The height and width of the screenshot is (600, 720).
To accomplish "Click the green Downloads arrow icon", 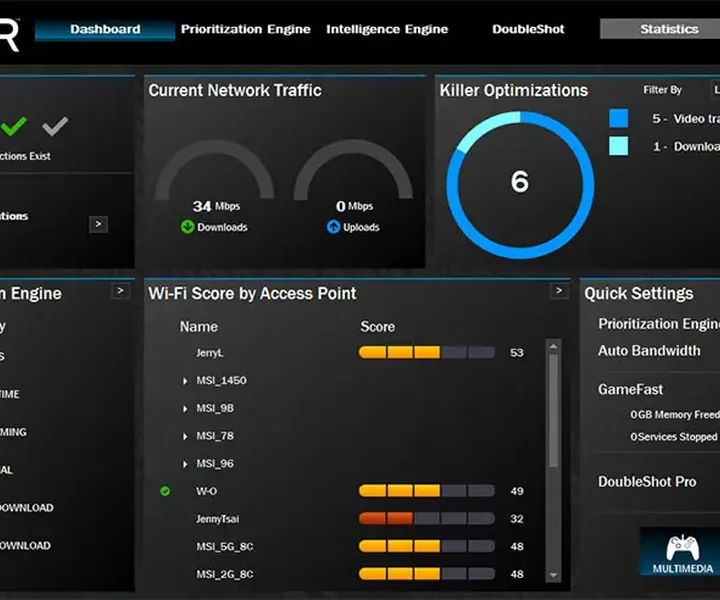I will 187,227.
